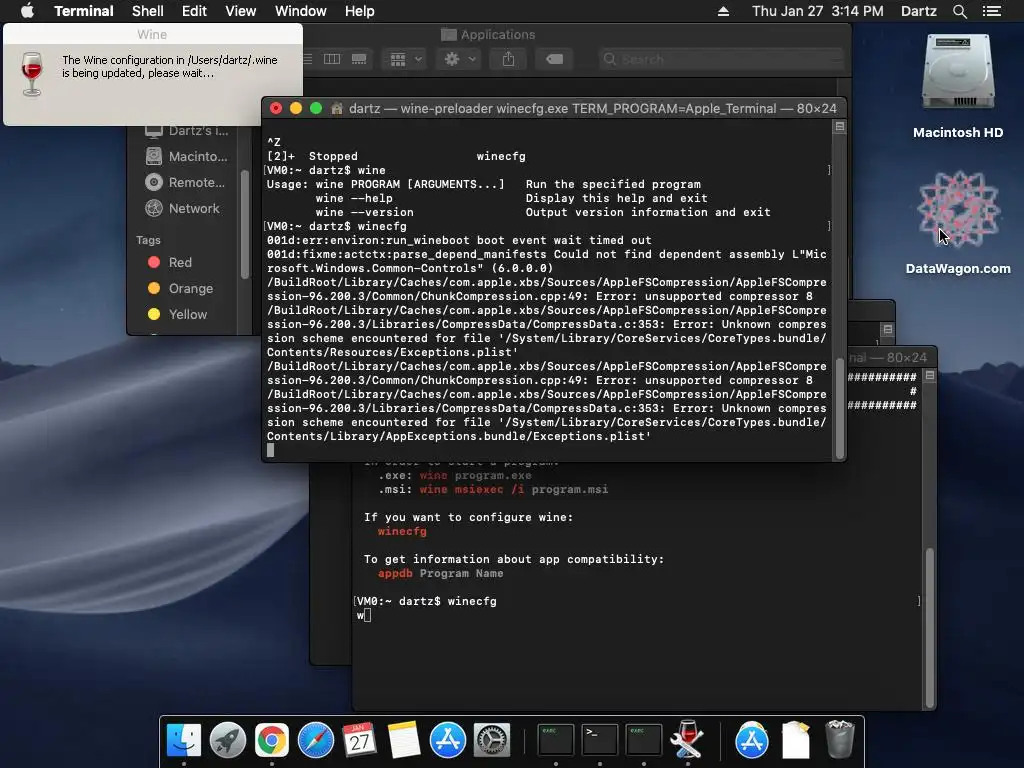Open the Window menu
Screen dimensions: 1024x768
(x=300, y=11)
